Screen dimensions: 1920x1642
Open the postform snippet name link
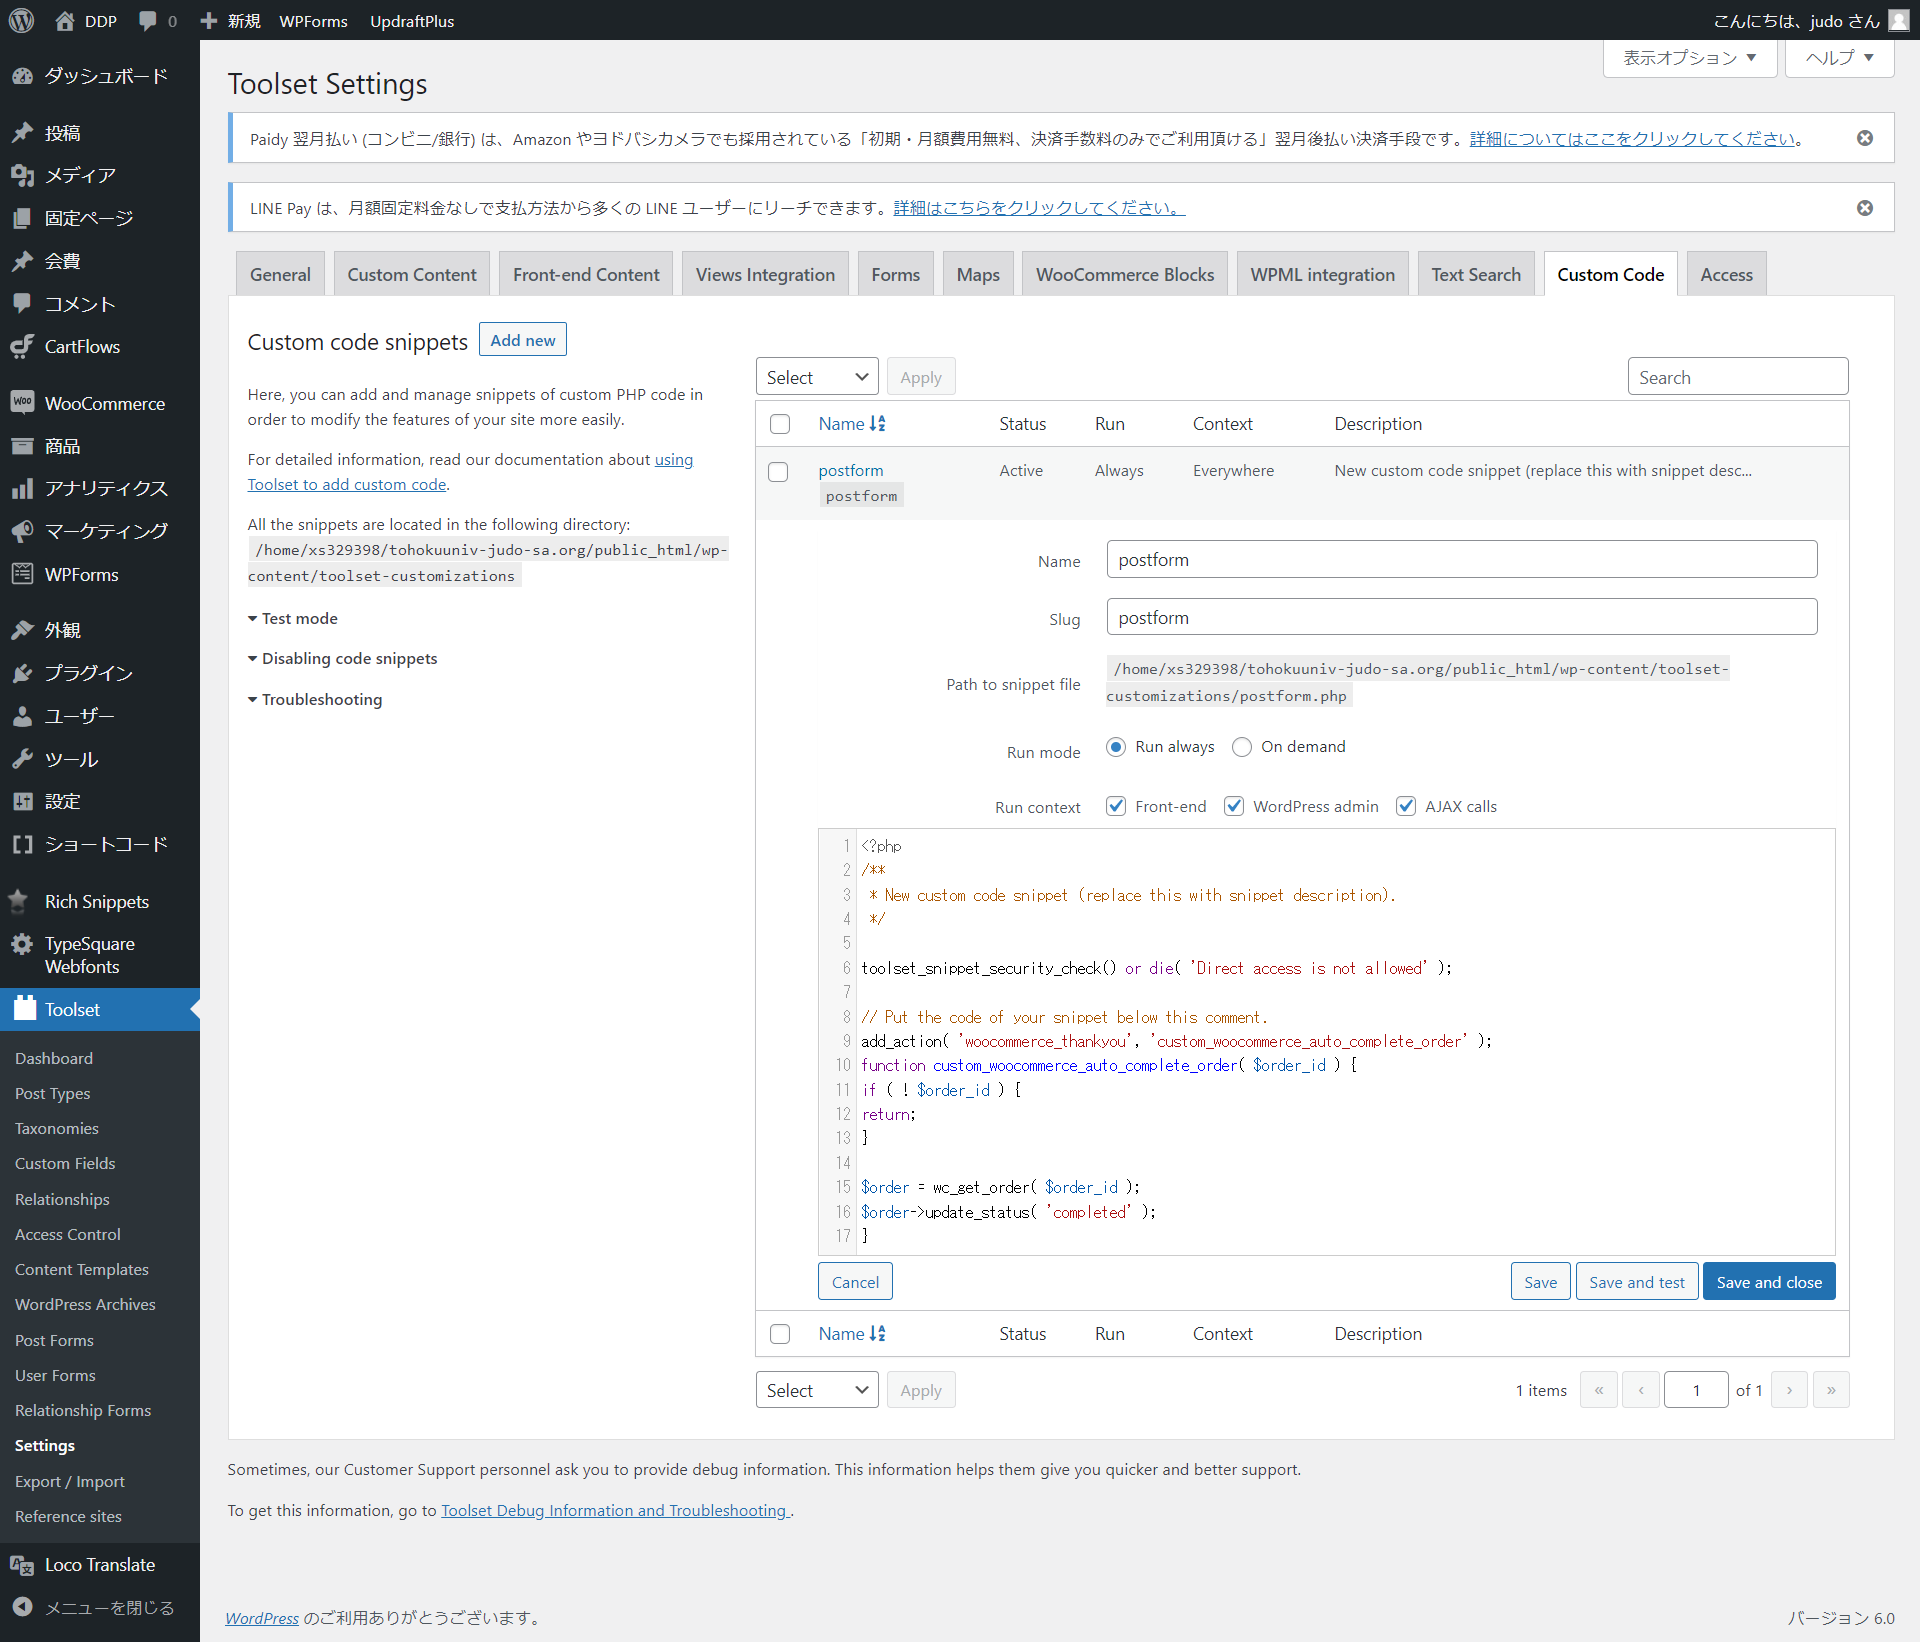[x=851, y=470]
